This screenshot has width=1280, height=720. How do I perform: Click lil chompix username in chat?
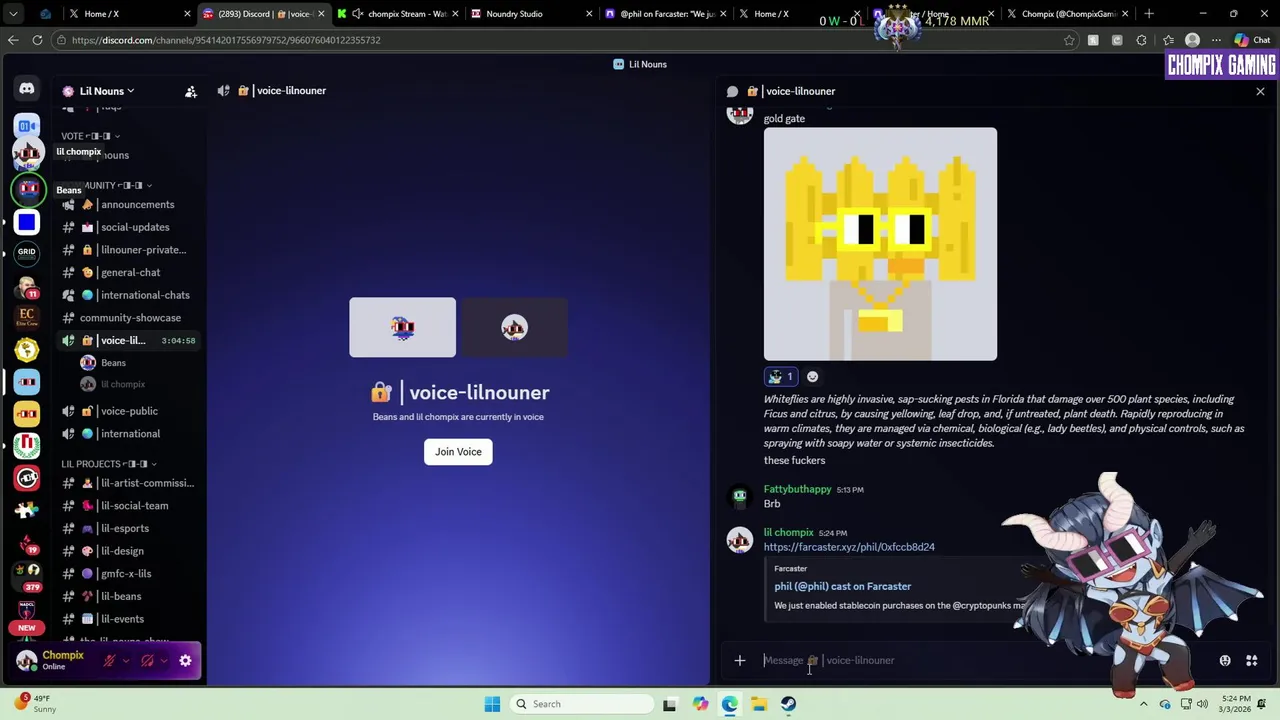pos(788,533)
